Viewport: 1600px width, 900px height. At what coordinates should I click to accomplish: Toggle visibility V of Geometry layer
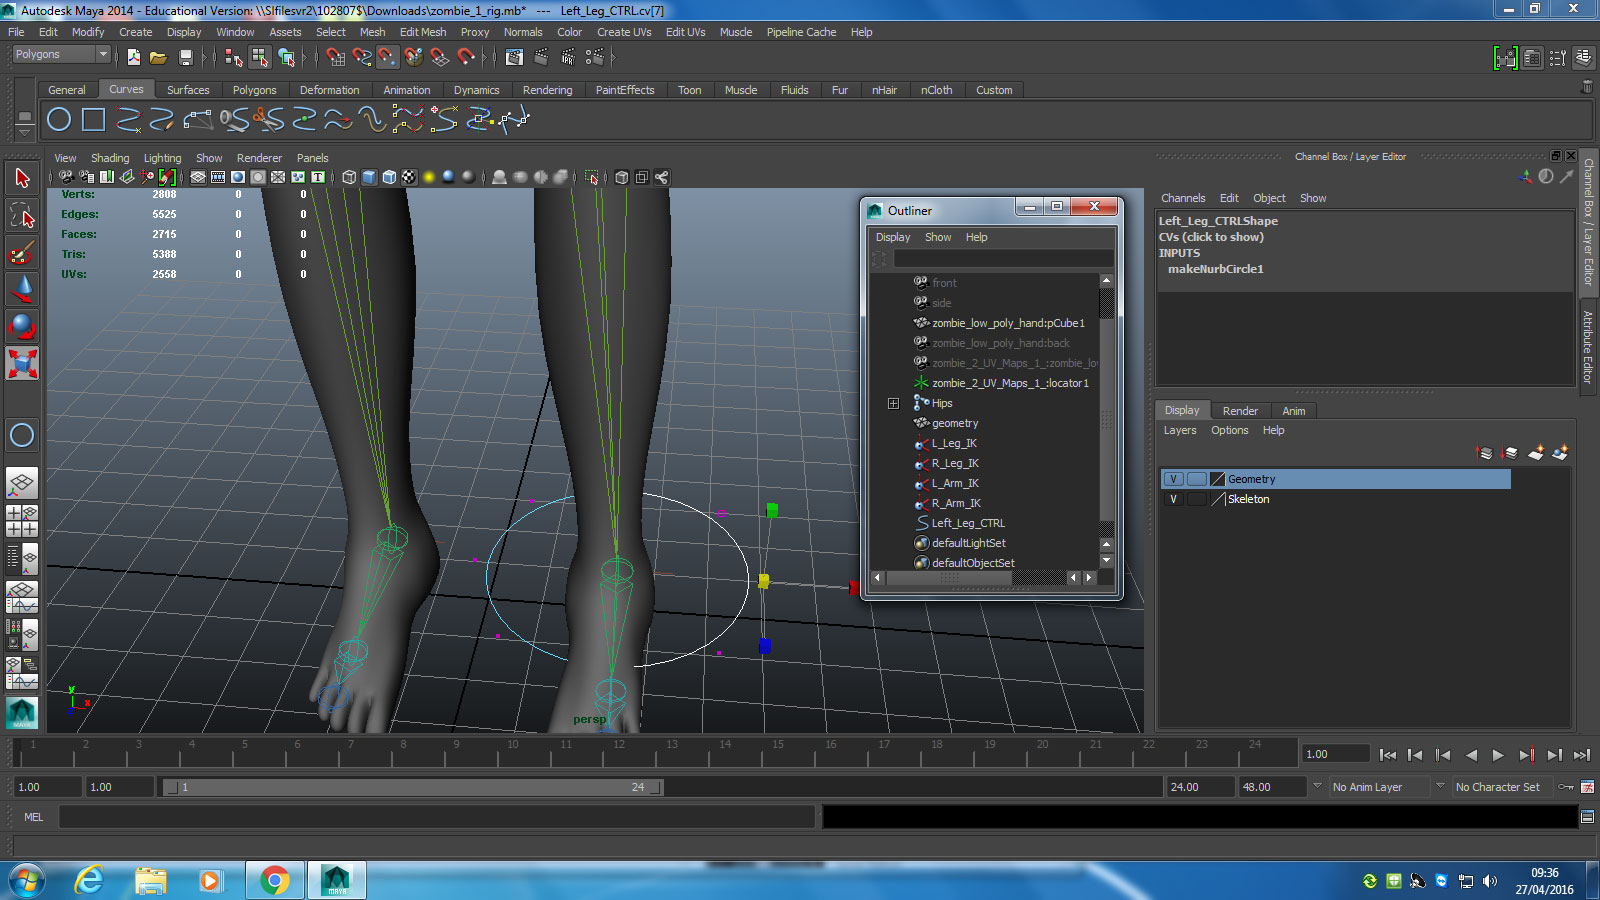[x=1173, y=479]
